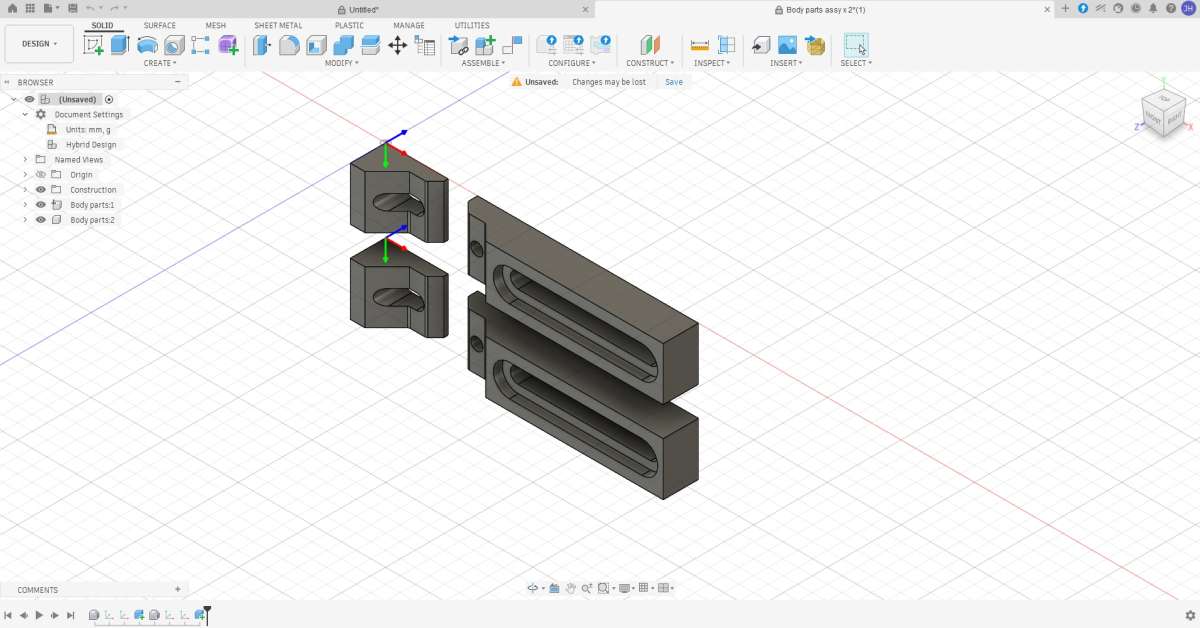Open the Change Parameters tool

click(x=425, y=45)
